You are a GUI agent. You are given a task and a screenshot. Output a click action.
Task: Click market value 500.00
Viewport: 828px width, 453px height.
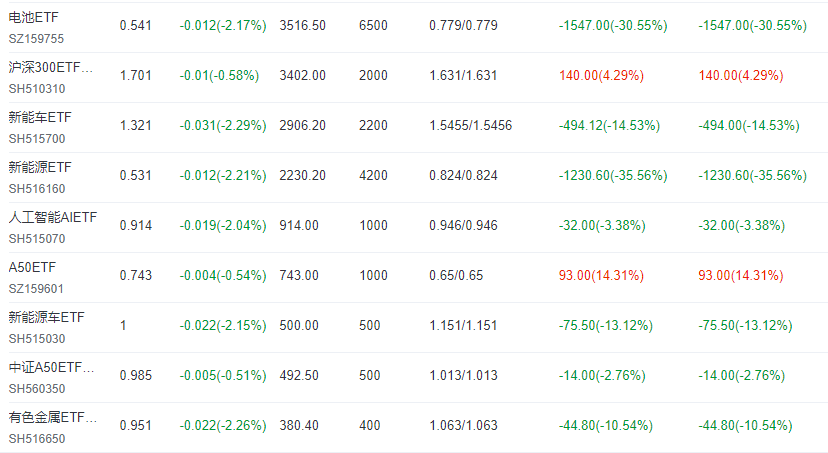(299, 325)
